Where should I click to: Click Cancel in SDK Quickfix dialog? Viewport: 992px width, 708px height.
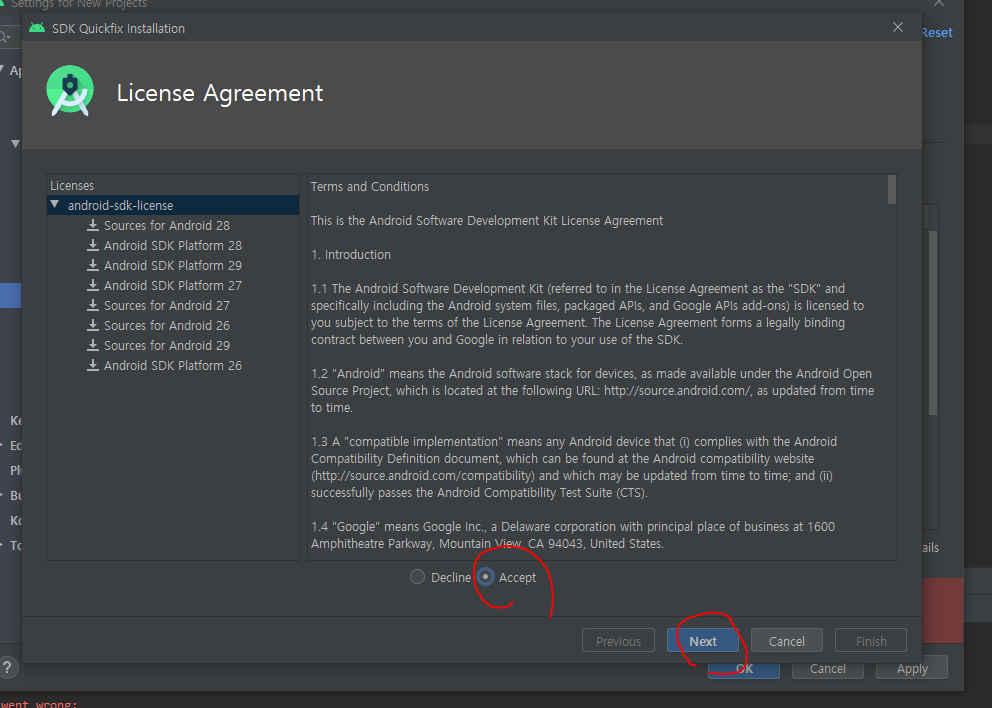pos(786,641)
